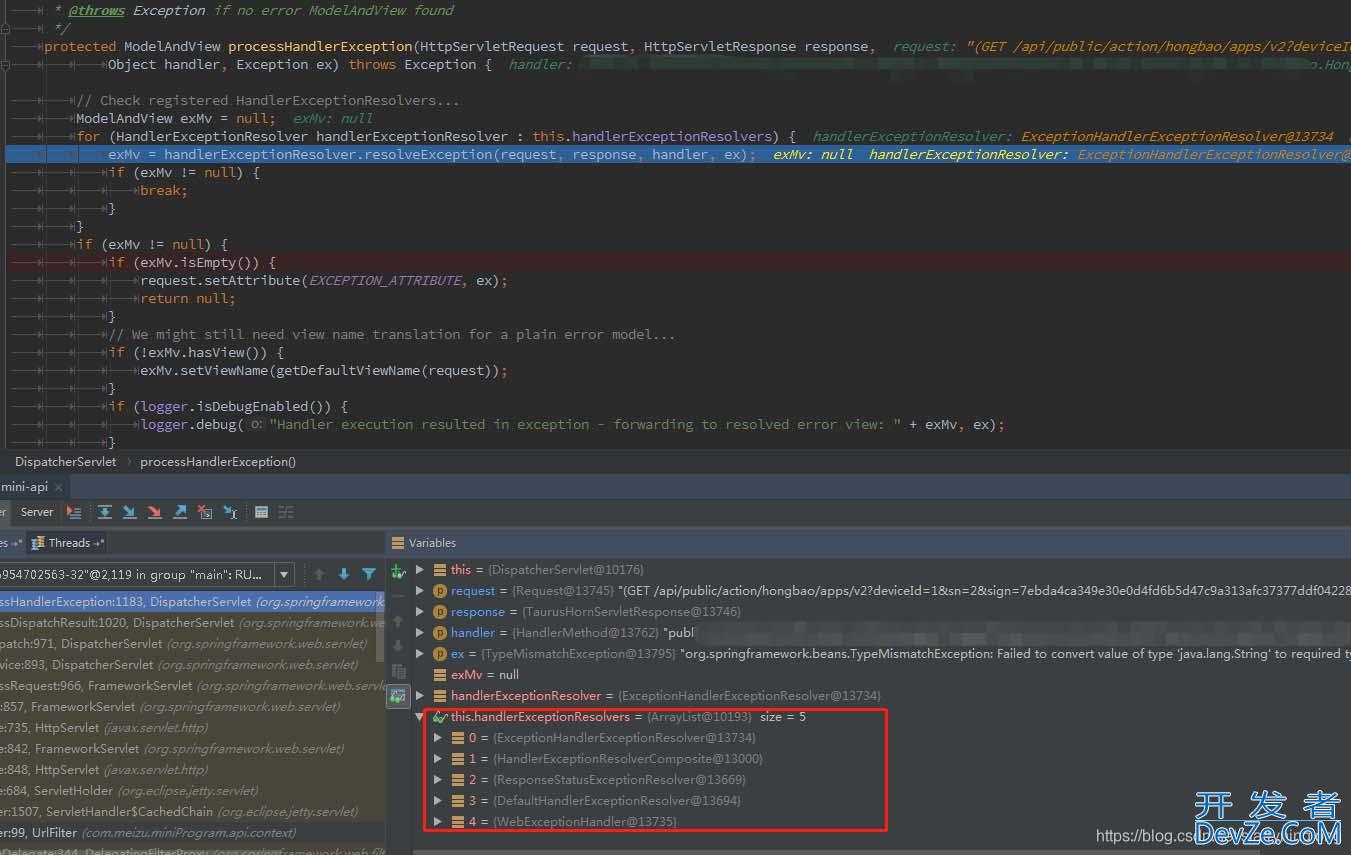Select the :893 DispatcherServlet stack frame
This screenshot has width=1351, height=855.
pos(192,665)
